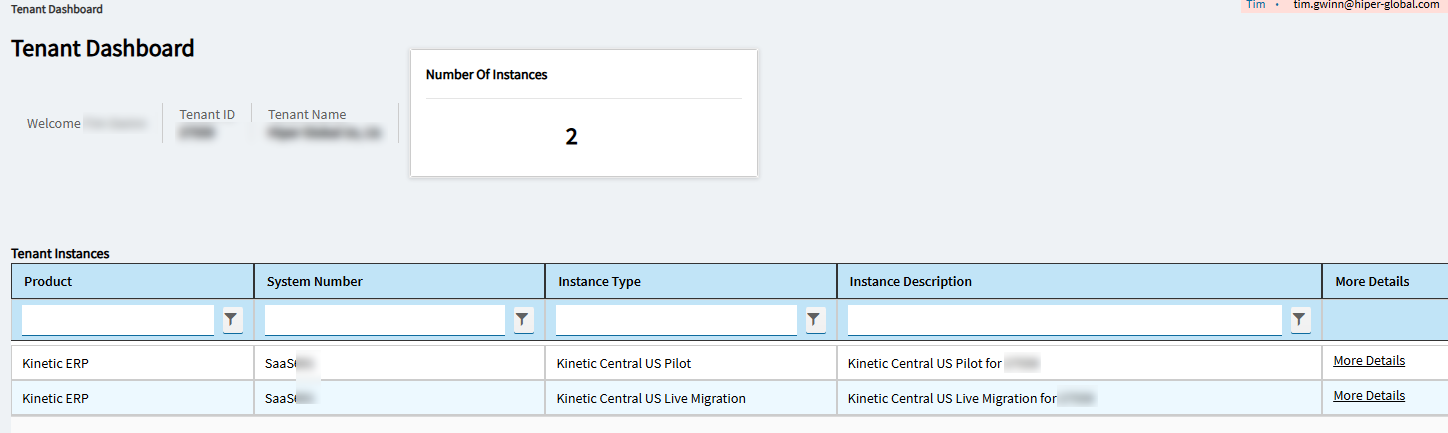This screenshot has width=1448, height=433.
Task: Select the Tenant ID label
Action: 207,114
